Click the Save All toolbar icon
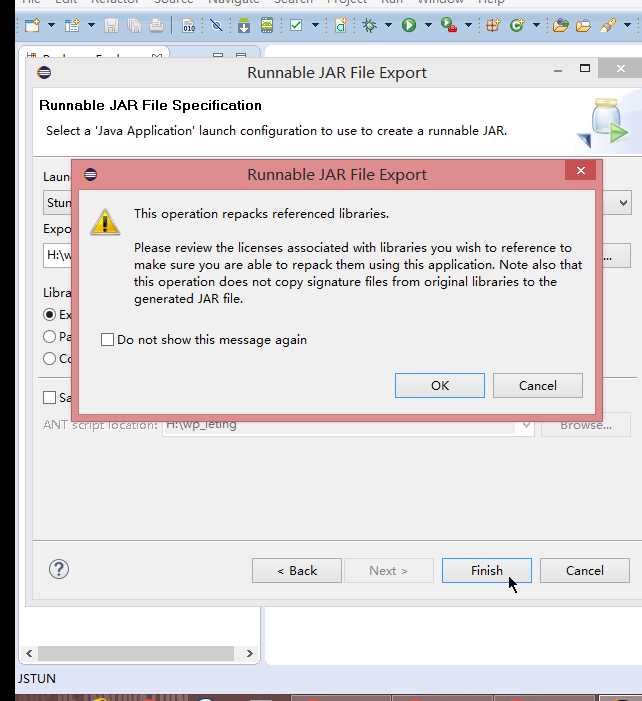 pyautogui.click(x=134, y=25)
